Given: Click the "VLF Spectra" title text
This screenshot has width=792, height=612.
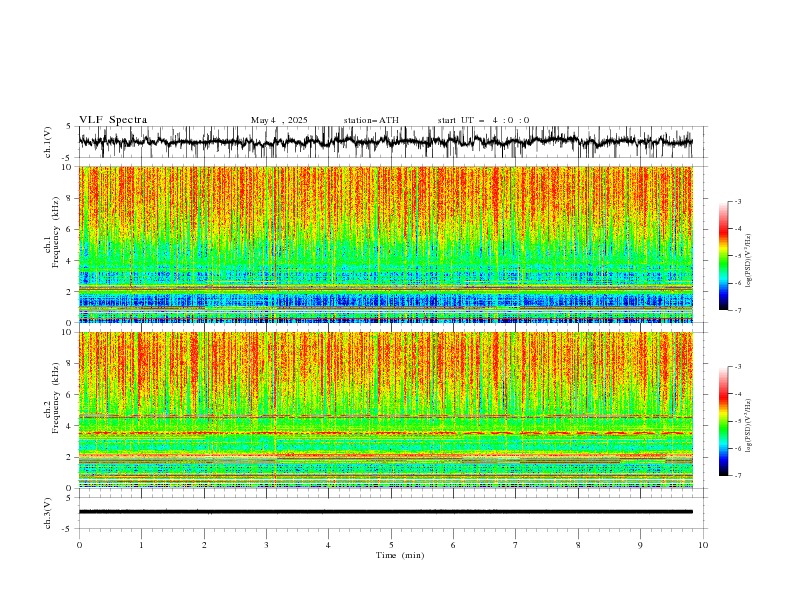Looking at the screenshot, I should point(113,120).
